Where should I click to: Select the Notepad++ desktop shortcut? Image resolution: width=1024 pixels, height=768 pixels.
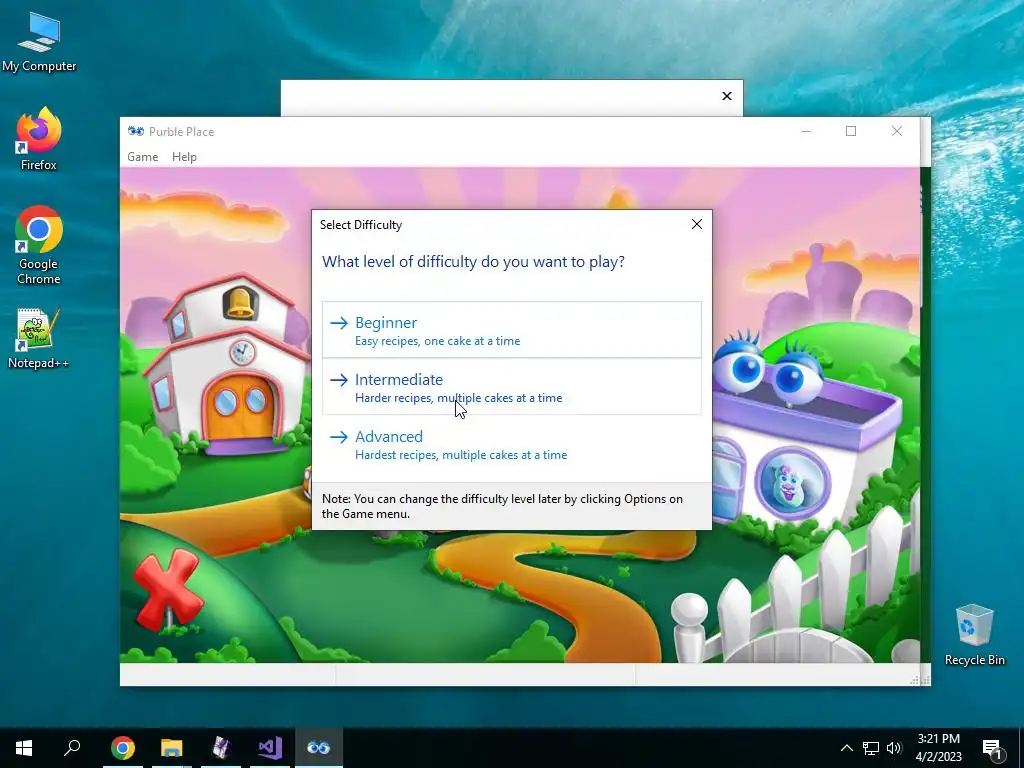coord(39,338)
